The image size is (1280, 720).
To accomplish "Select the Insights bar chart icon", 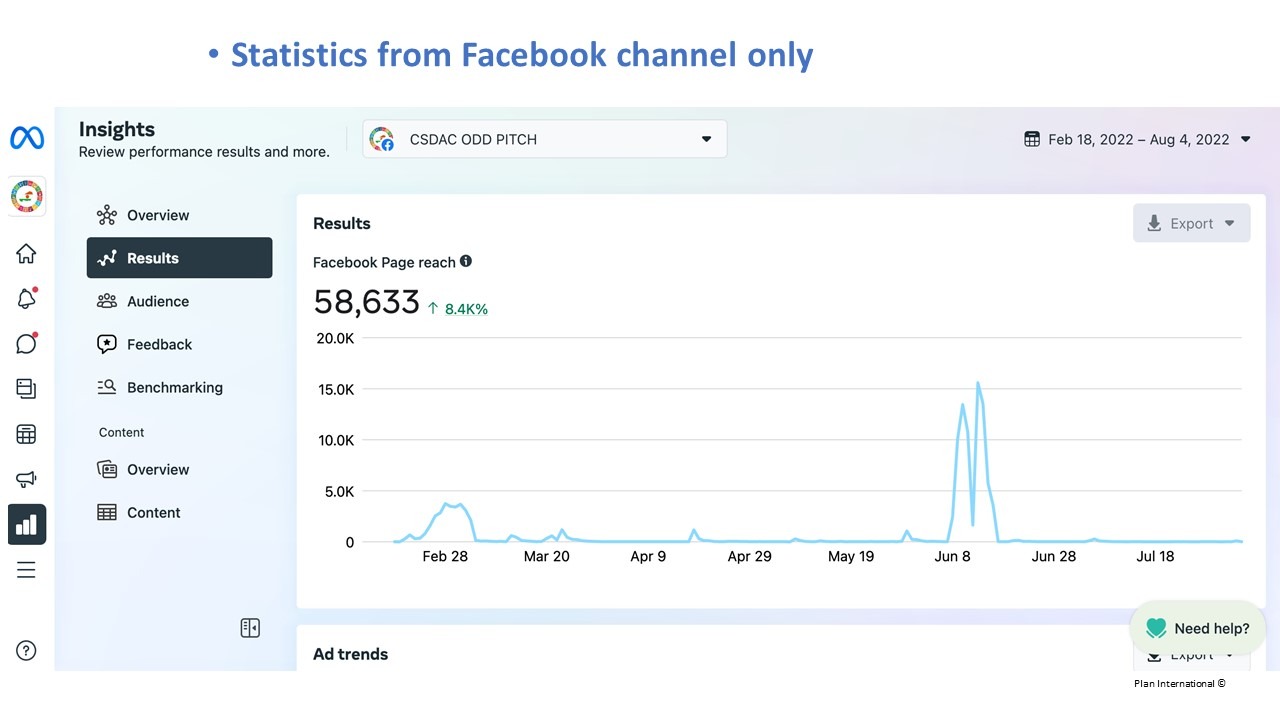I will (x=27, y=524).
